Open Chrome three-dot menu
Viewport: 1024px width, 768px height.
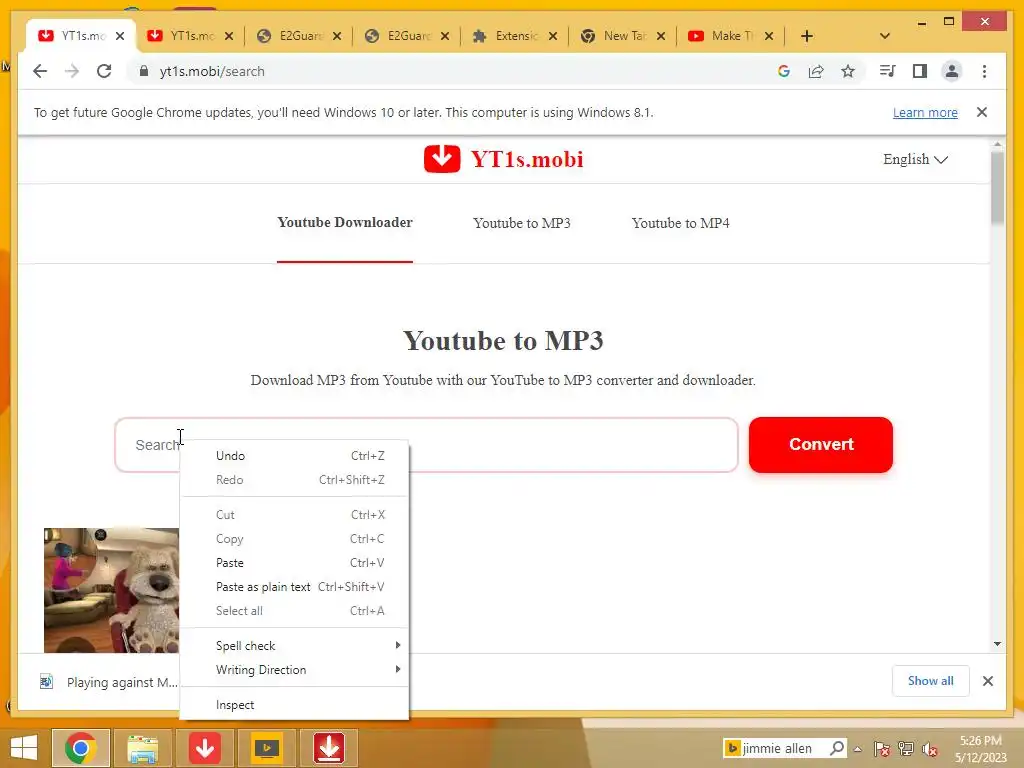click(x=984, y=71)
